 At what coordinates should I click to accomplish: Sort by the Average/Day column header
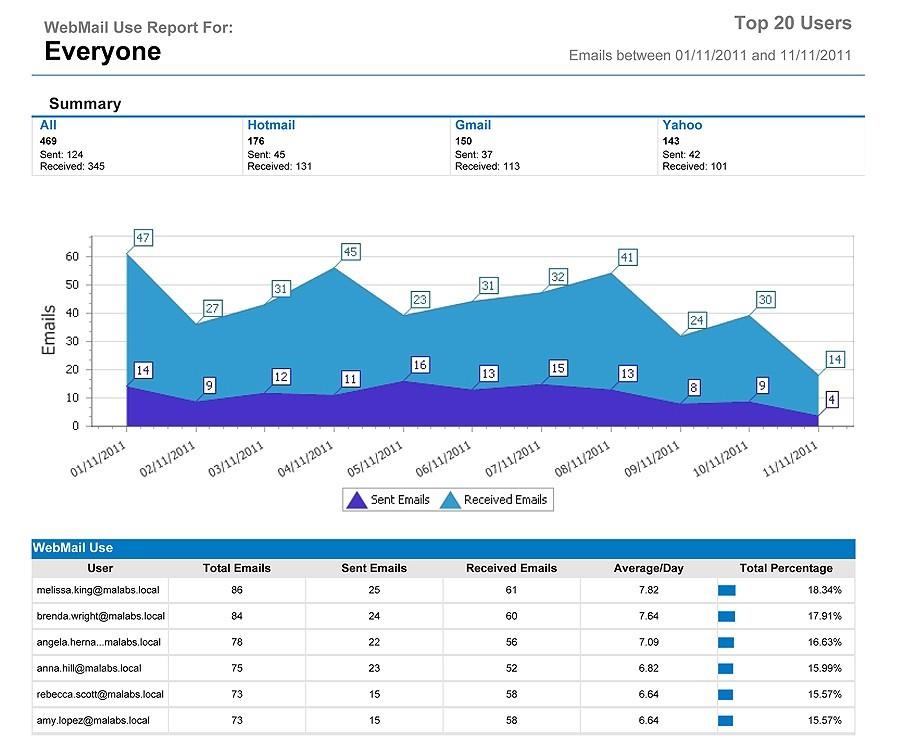point(649,568)
